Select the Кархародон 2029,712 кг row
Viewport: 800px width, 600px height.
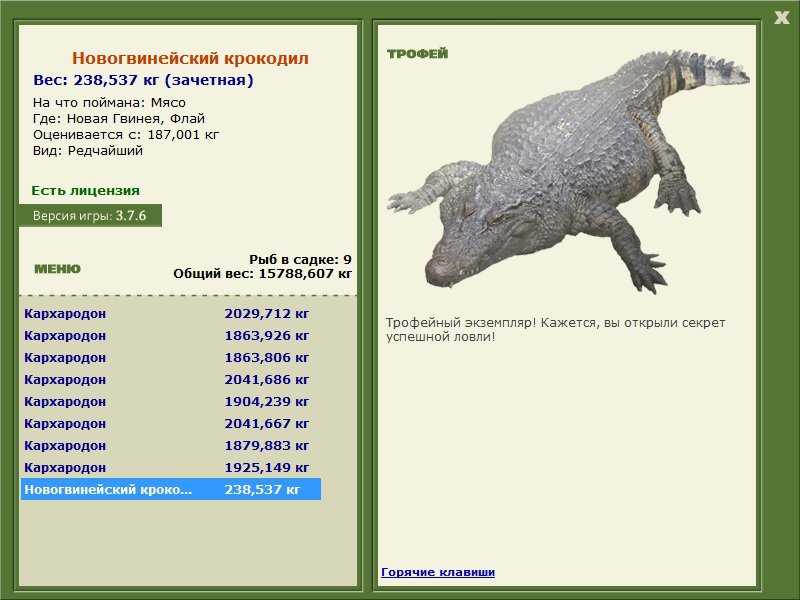pyautogui.click(x=171, y=313)
